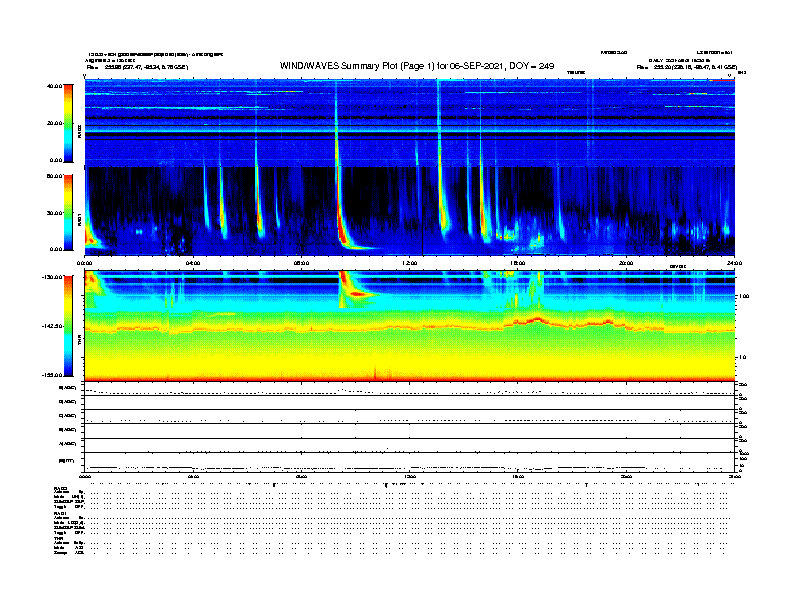792x612 pixels.
Task: Click the 30.00 color scale label
Action: pyautogui.click(x=54, y=213)
